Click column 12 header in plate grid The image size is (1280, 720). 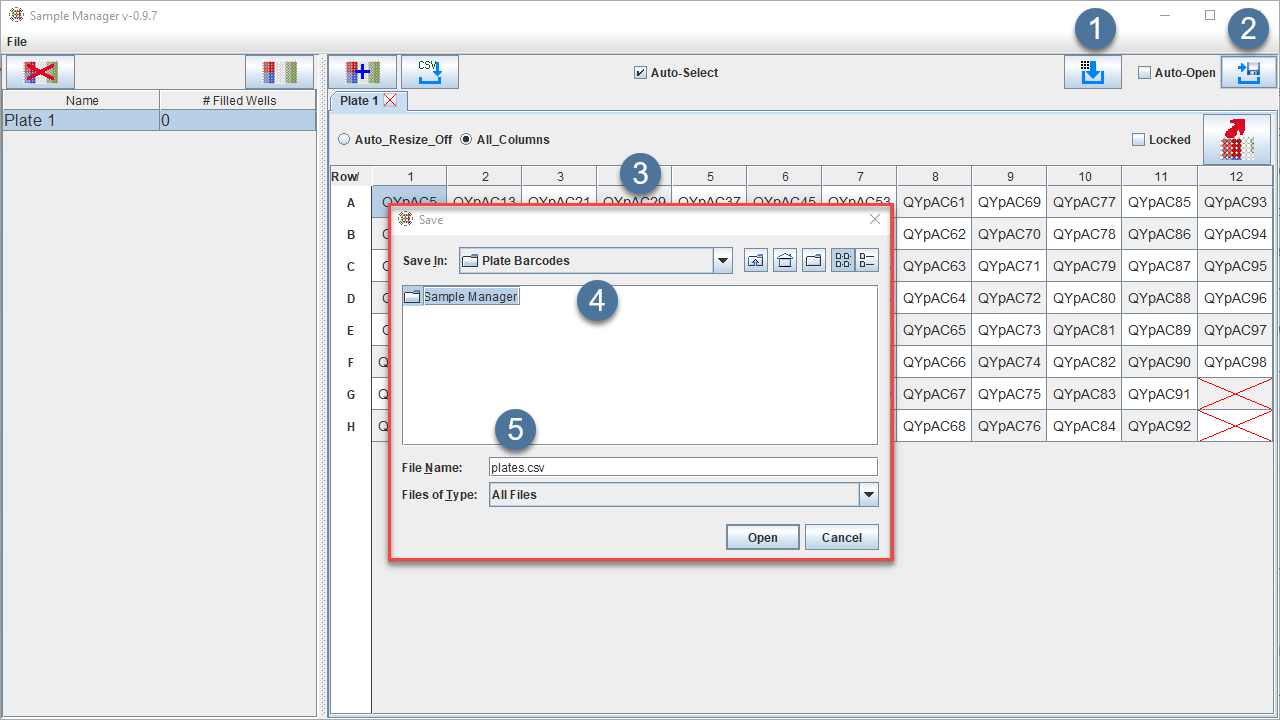point(1236,177)
